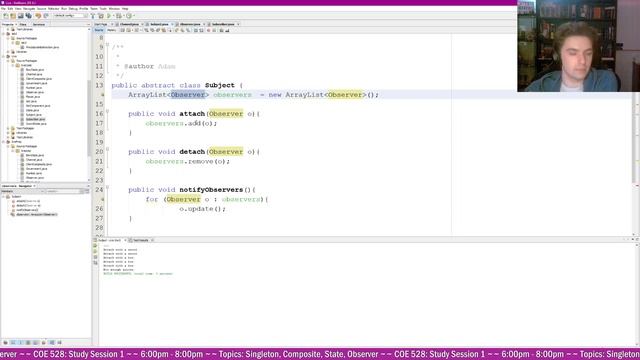Screen dimensions: 640x360
Task: Click the Build Project hammer icon
Action: click(x=93, y=16)
